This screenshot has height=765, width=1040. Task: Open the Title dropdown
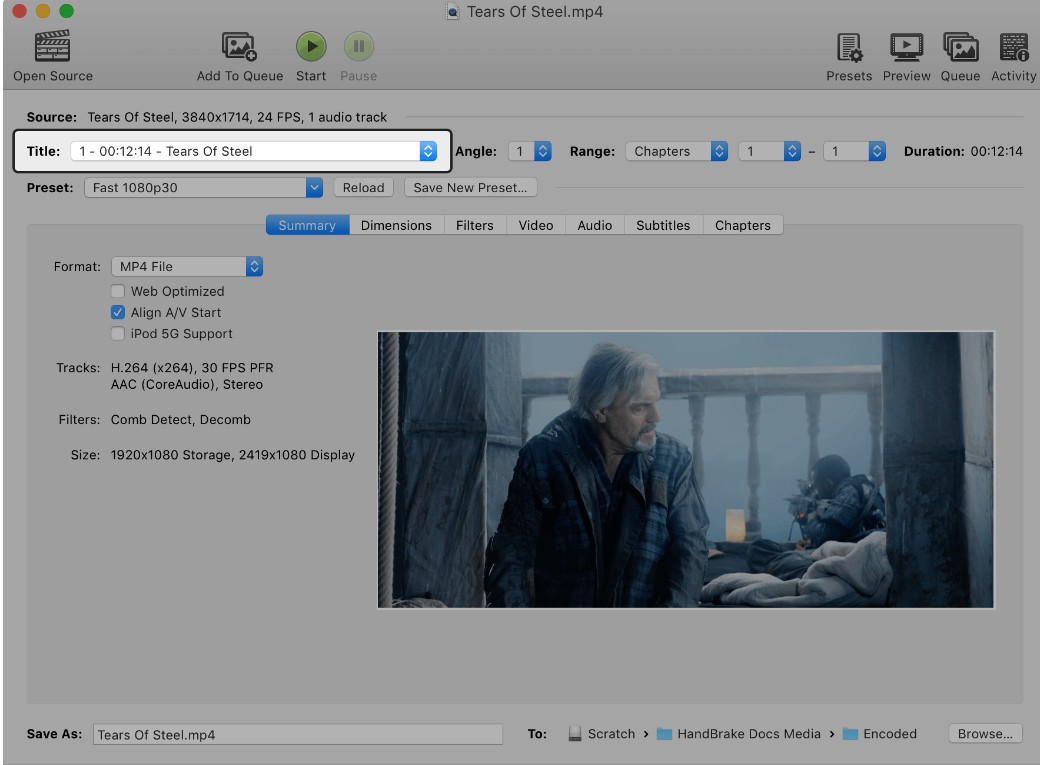[x=253, y=151]
